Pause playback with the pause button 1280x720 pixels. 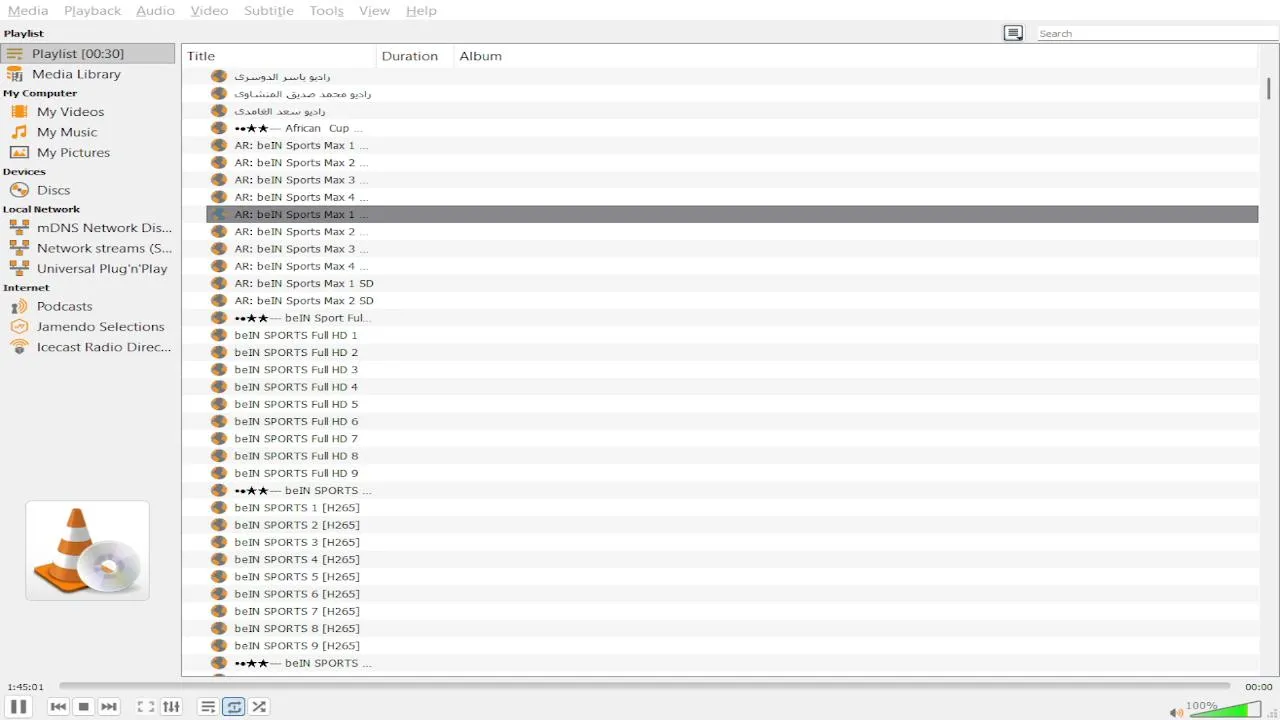click(x=18, y=706)
